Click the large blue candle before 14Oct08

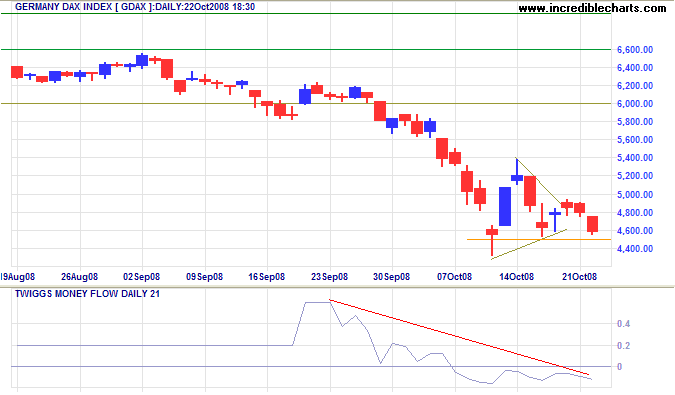coord(505,207)
